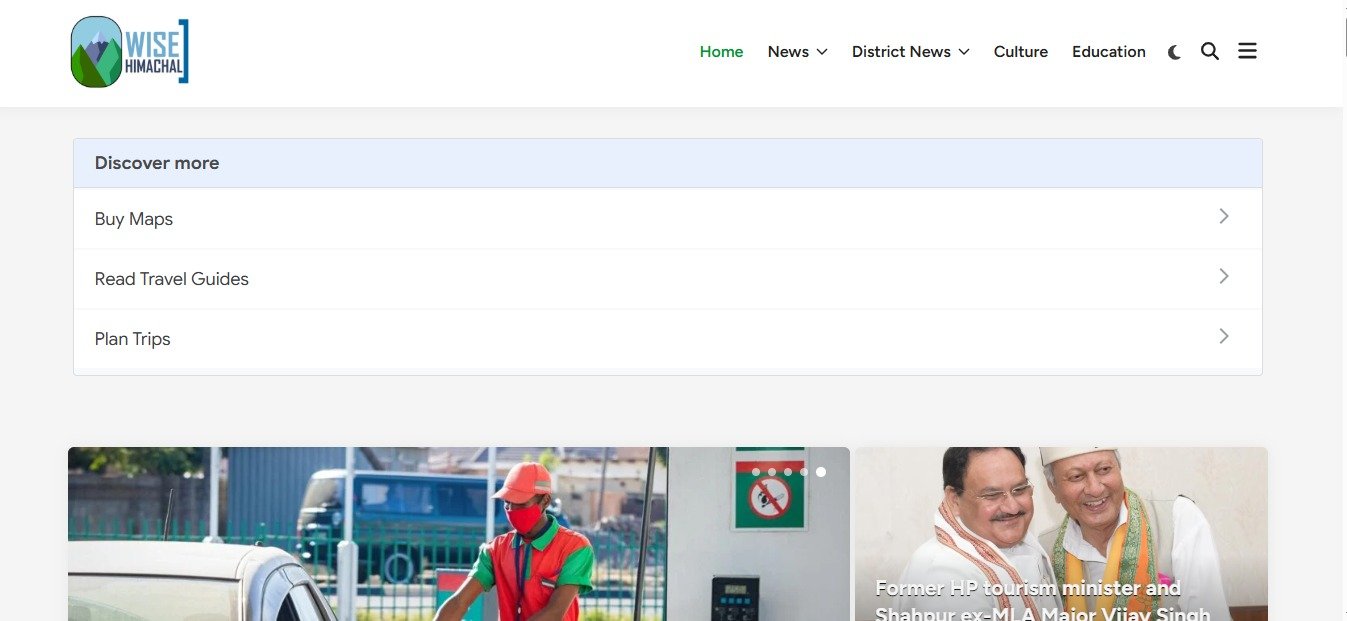
Task: Select the second carousel slide dot
Action: pyautogui.click(x=772, y=471)
